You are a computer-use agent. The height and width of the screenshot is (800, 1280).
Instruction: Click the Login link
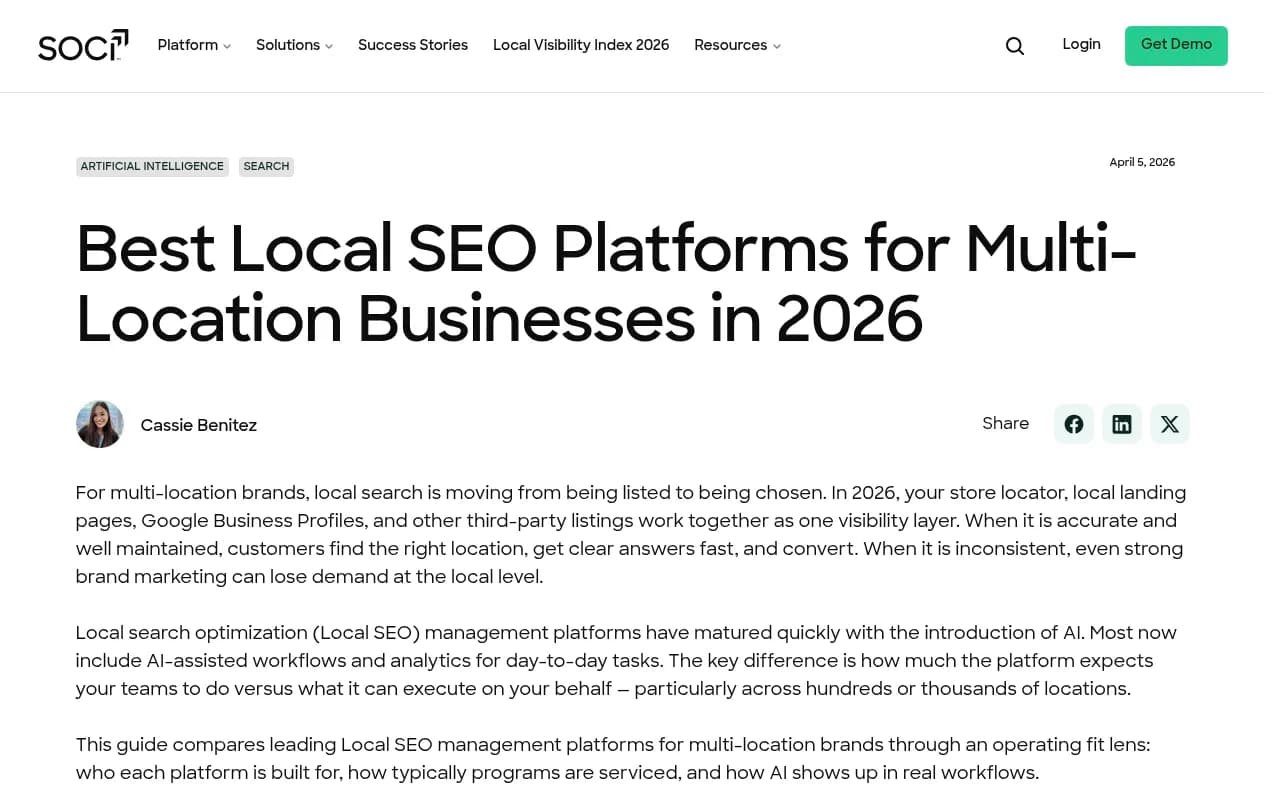tap(1081, 45)
